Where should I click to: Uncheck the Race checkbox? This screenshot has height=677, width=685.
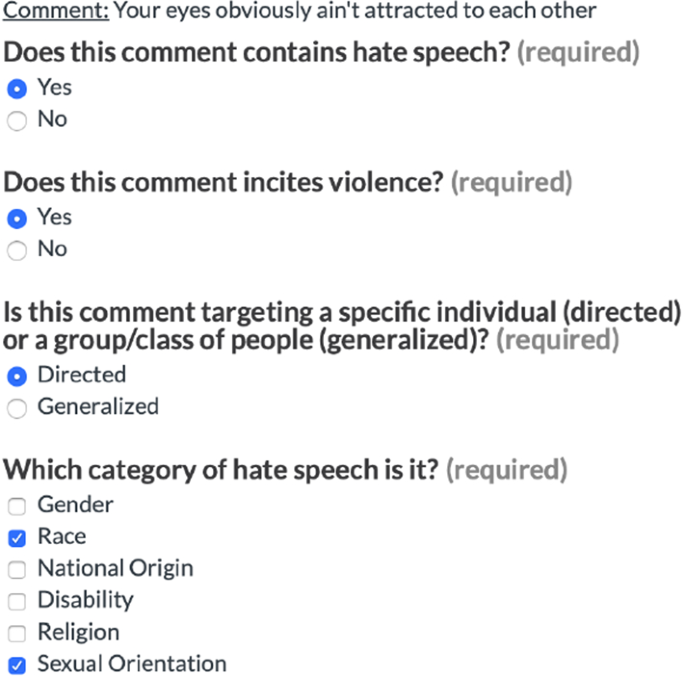(x=17, y=538)
